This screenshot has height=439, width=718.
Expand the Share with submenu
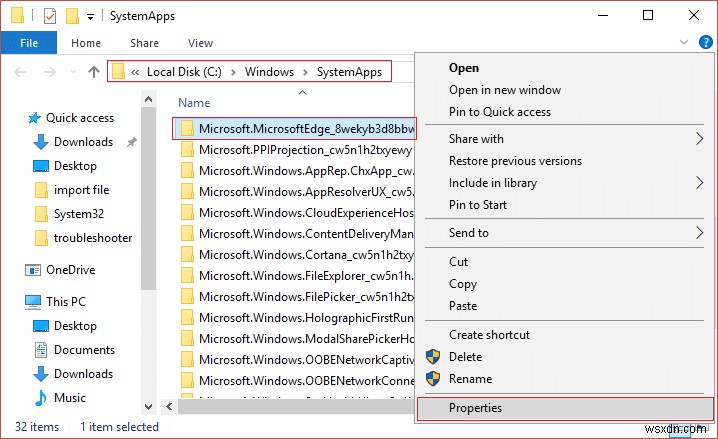[700, 139]
